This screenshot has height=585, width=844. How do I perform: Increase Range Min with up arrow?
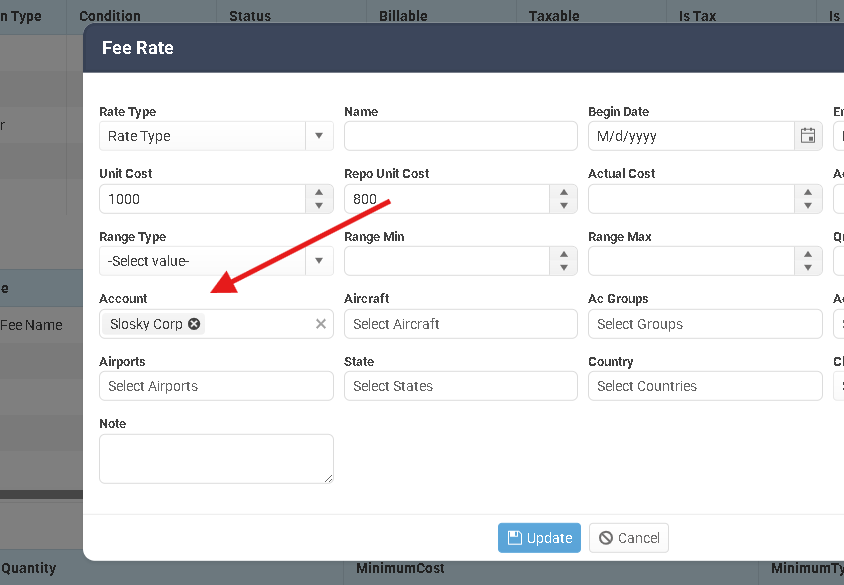point(564,255)
